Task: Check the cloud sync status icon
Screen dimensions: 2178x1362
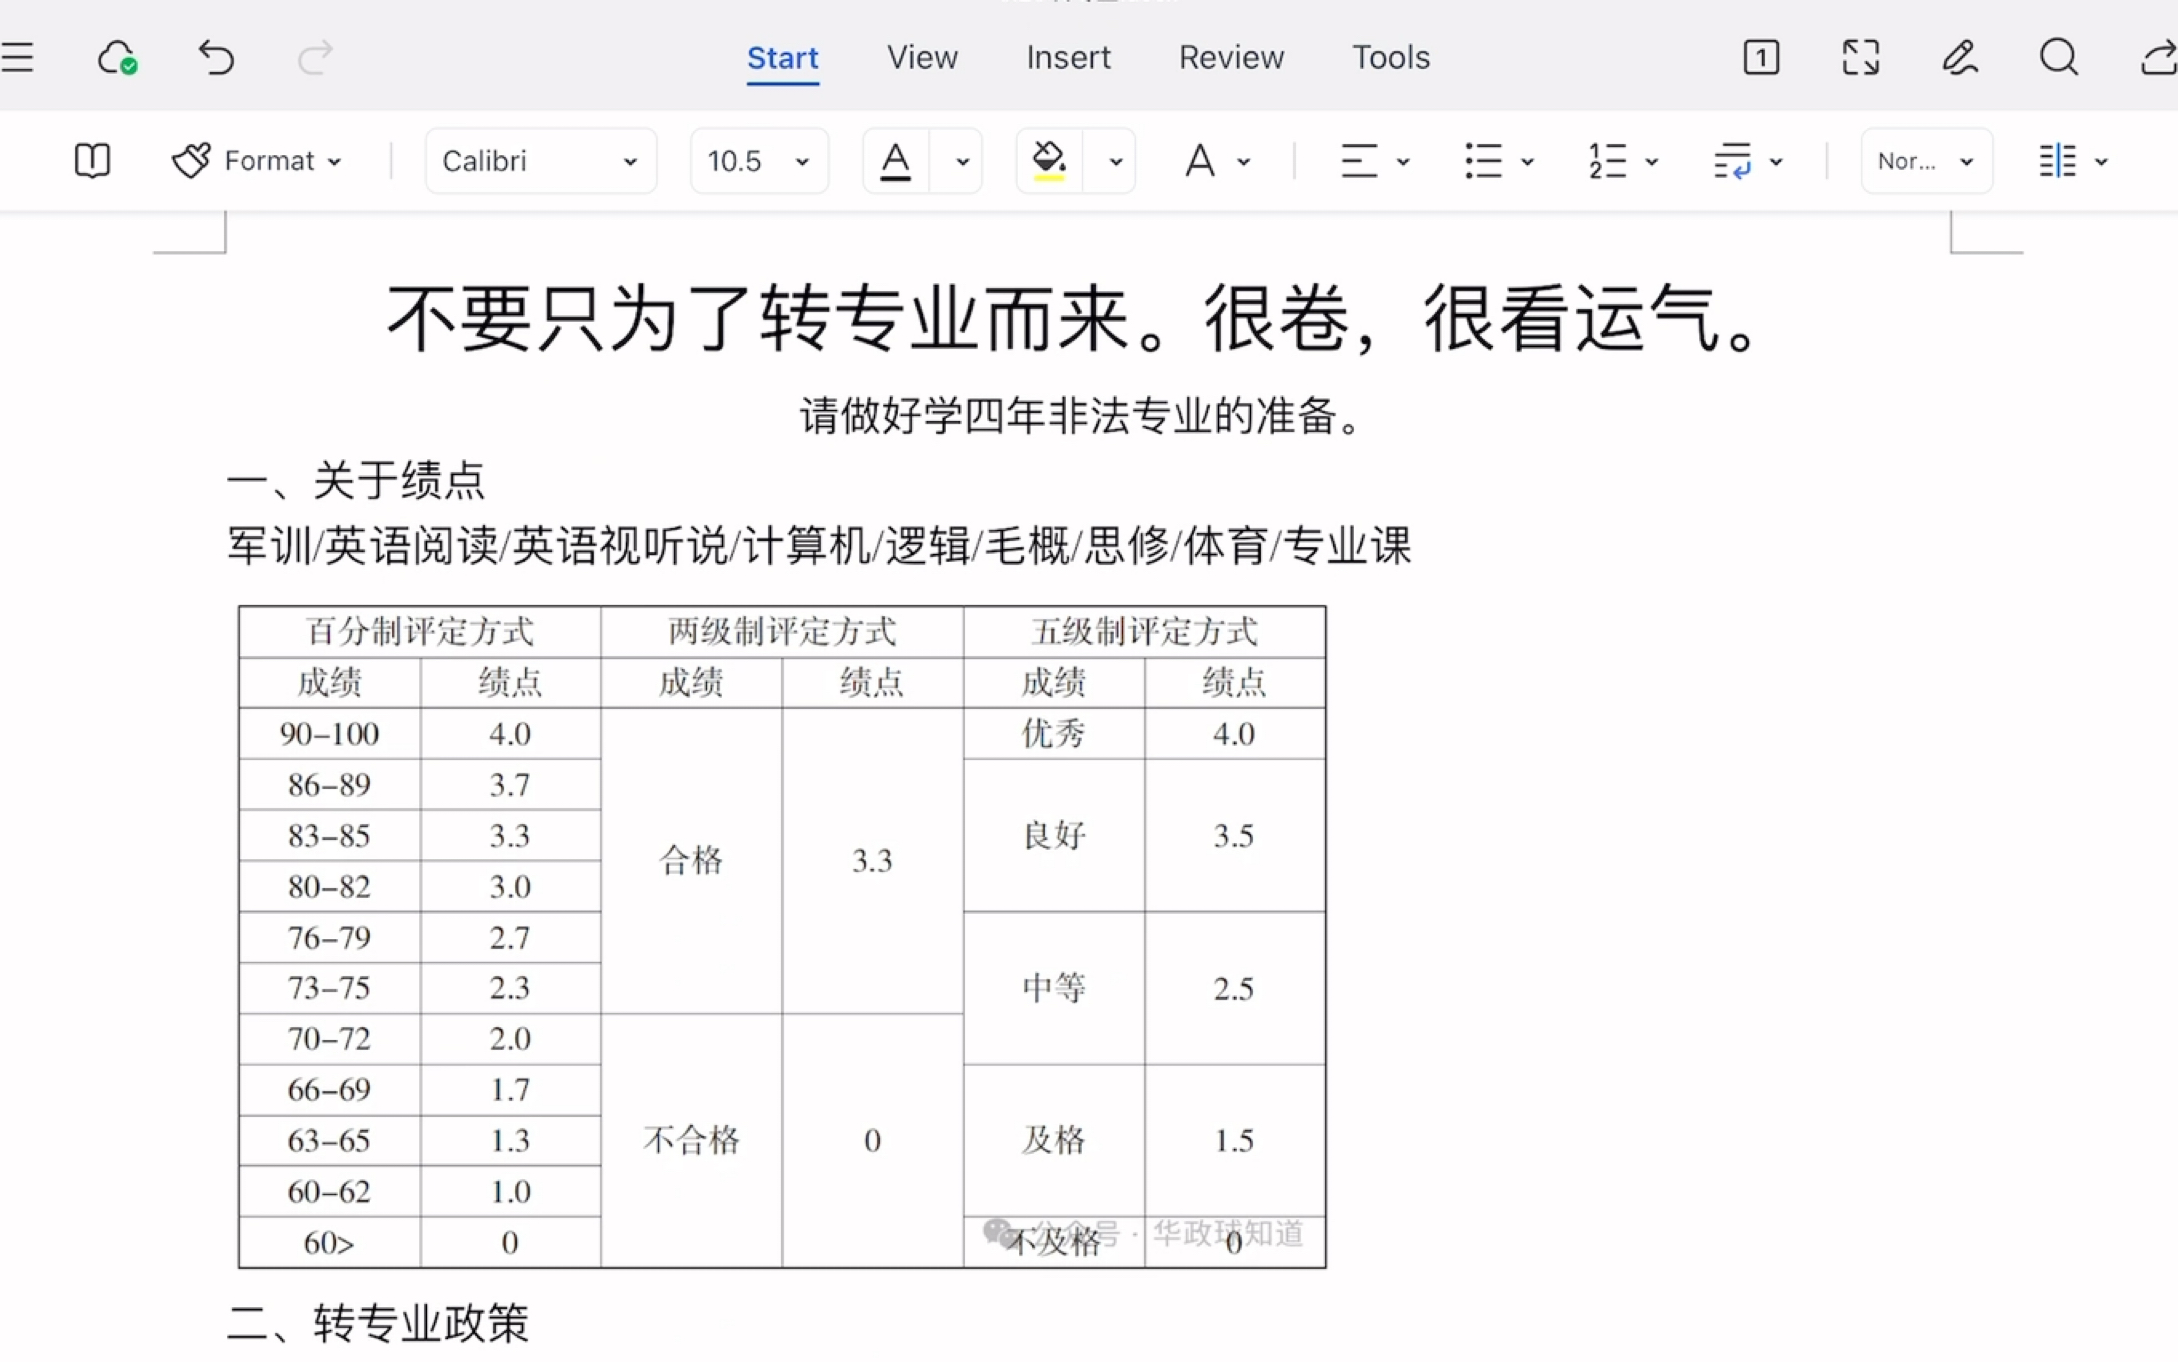Action: (117, 57)
